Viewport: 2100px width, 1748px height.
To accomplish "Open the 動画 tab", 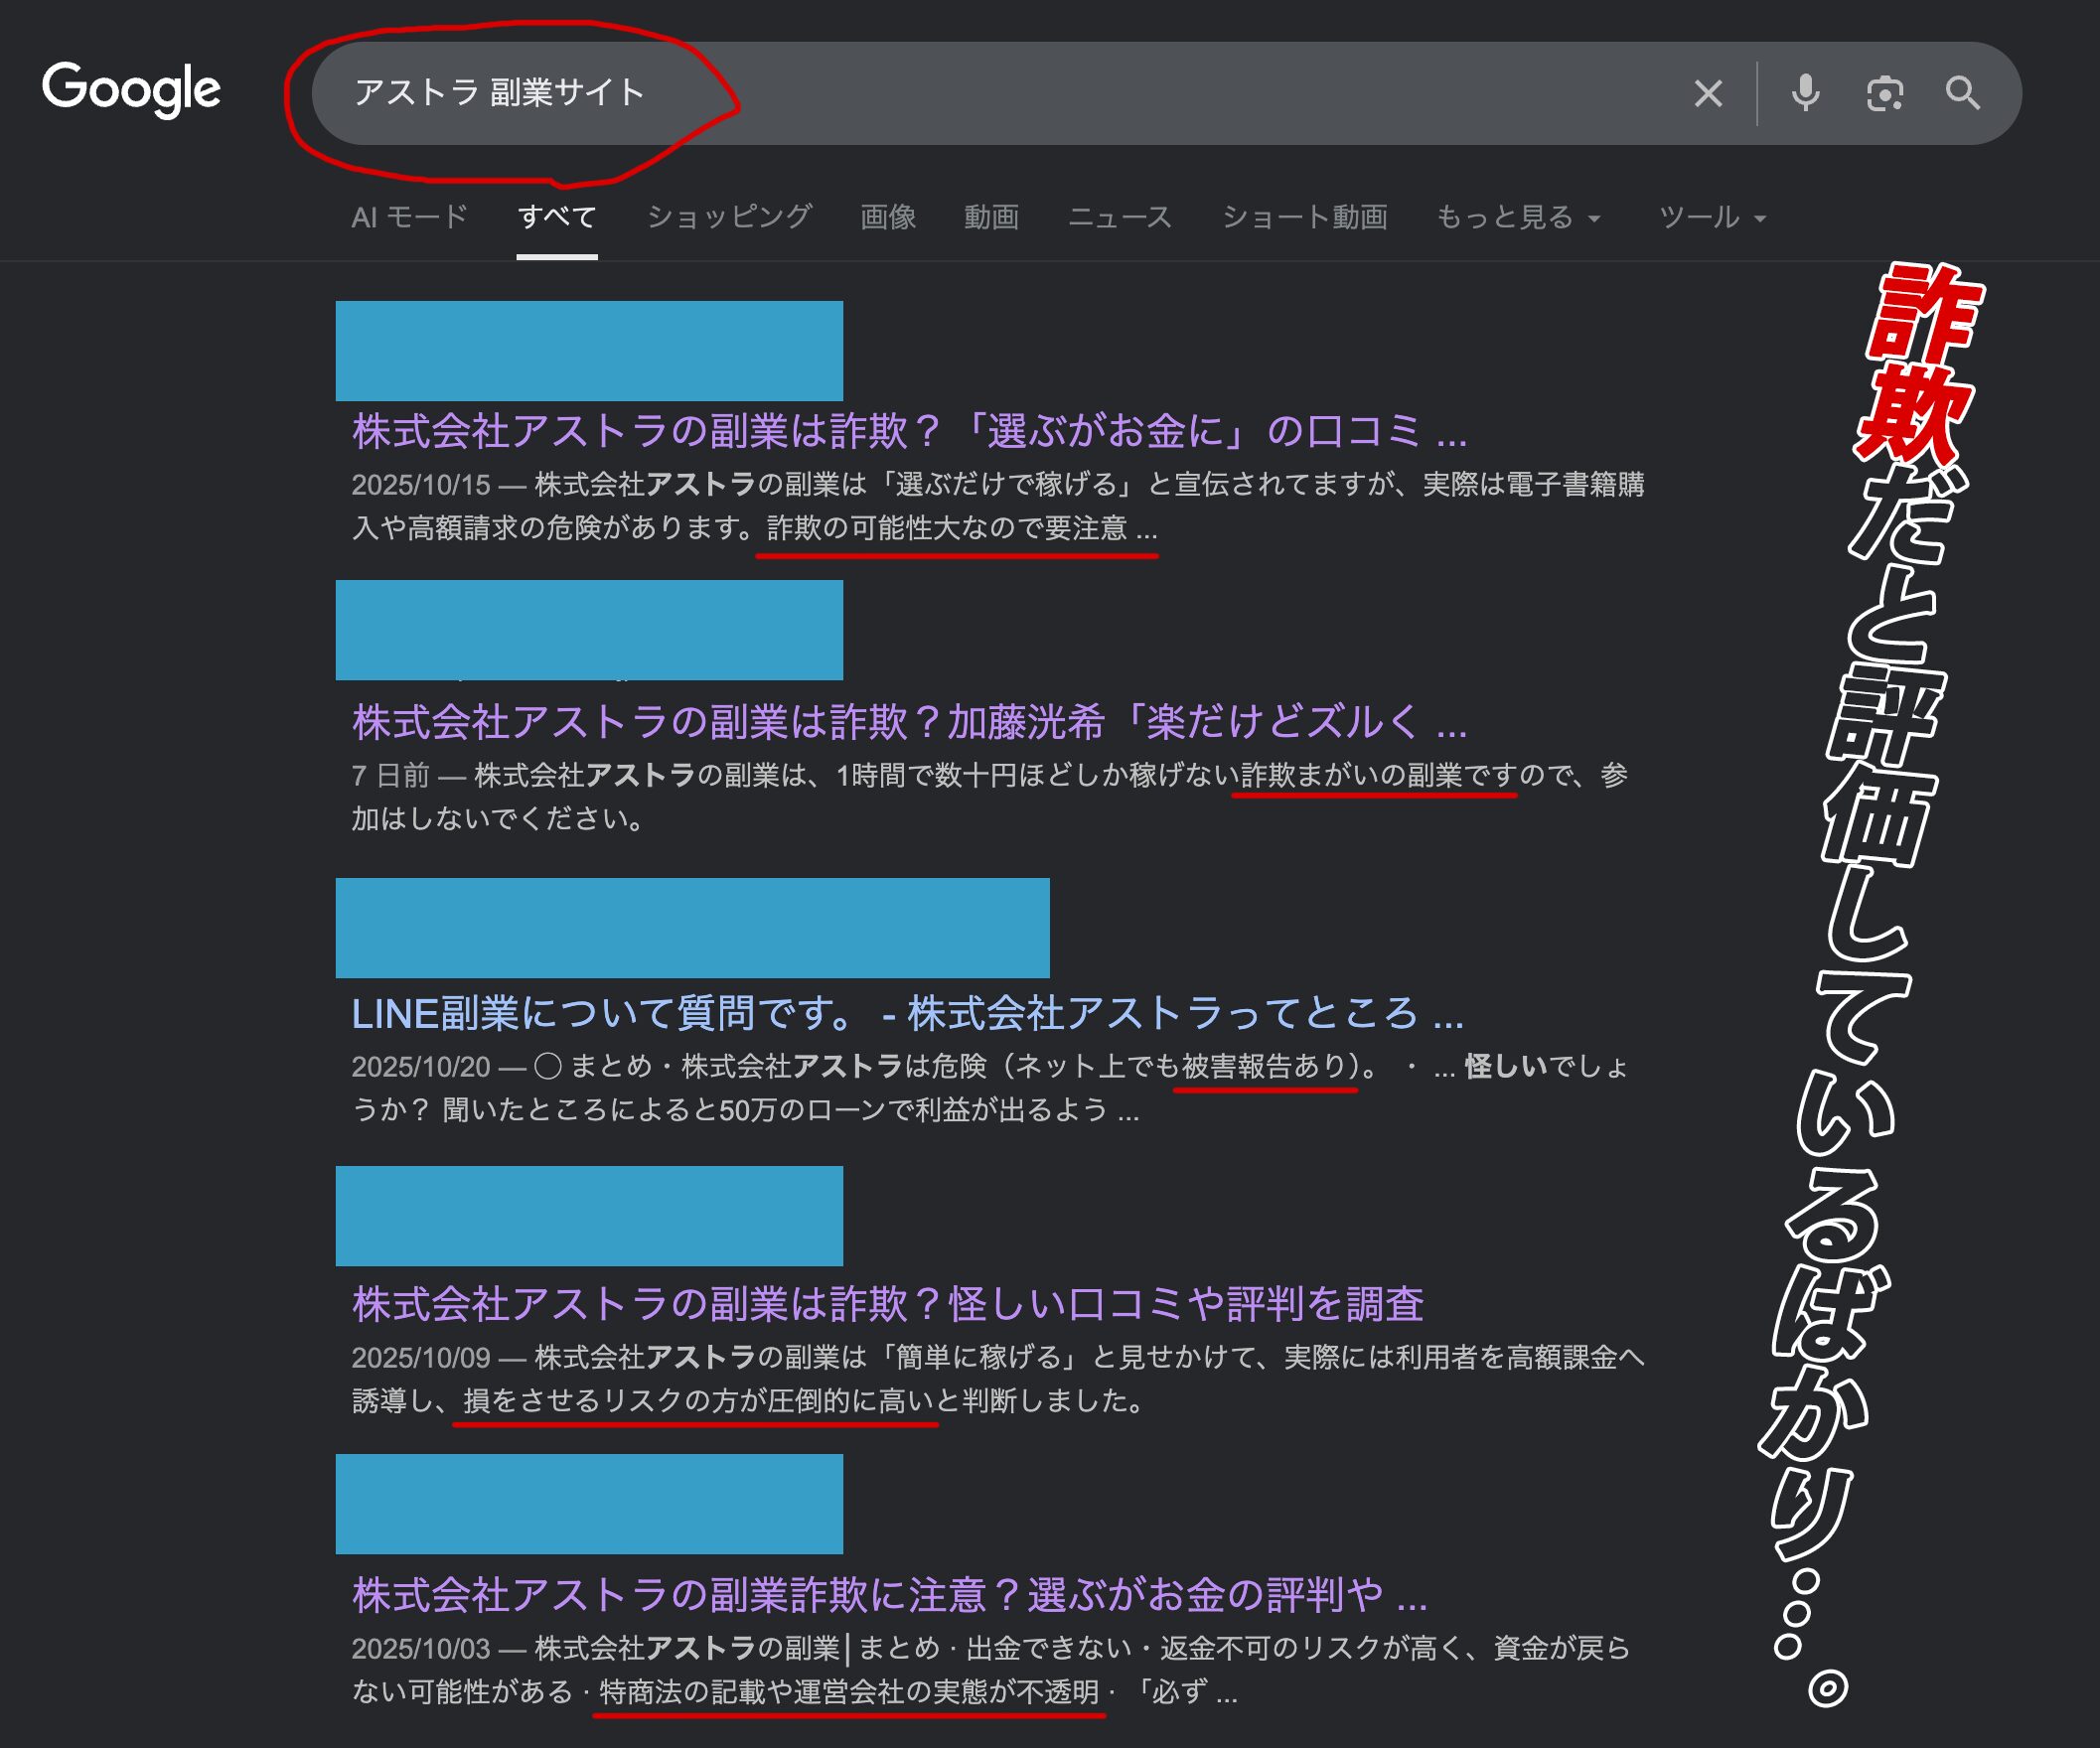I will point(992,217).
